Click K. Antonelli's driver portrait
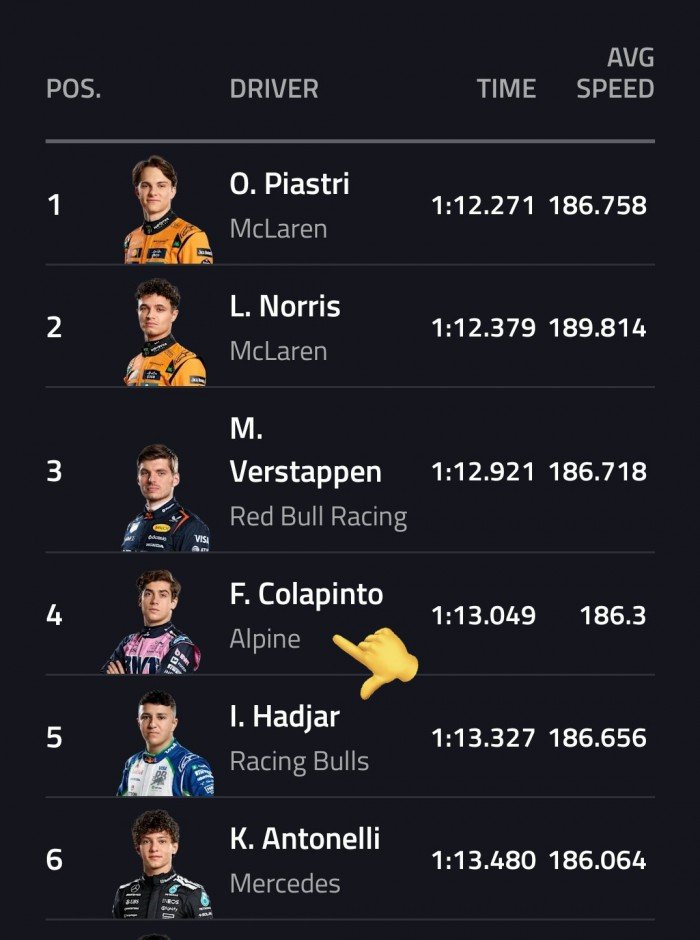 click(x=162, y=865)
